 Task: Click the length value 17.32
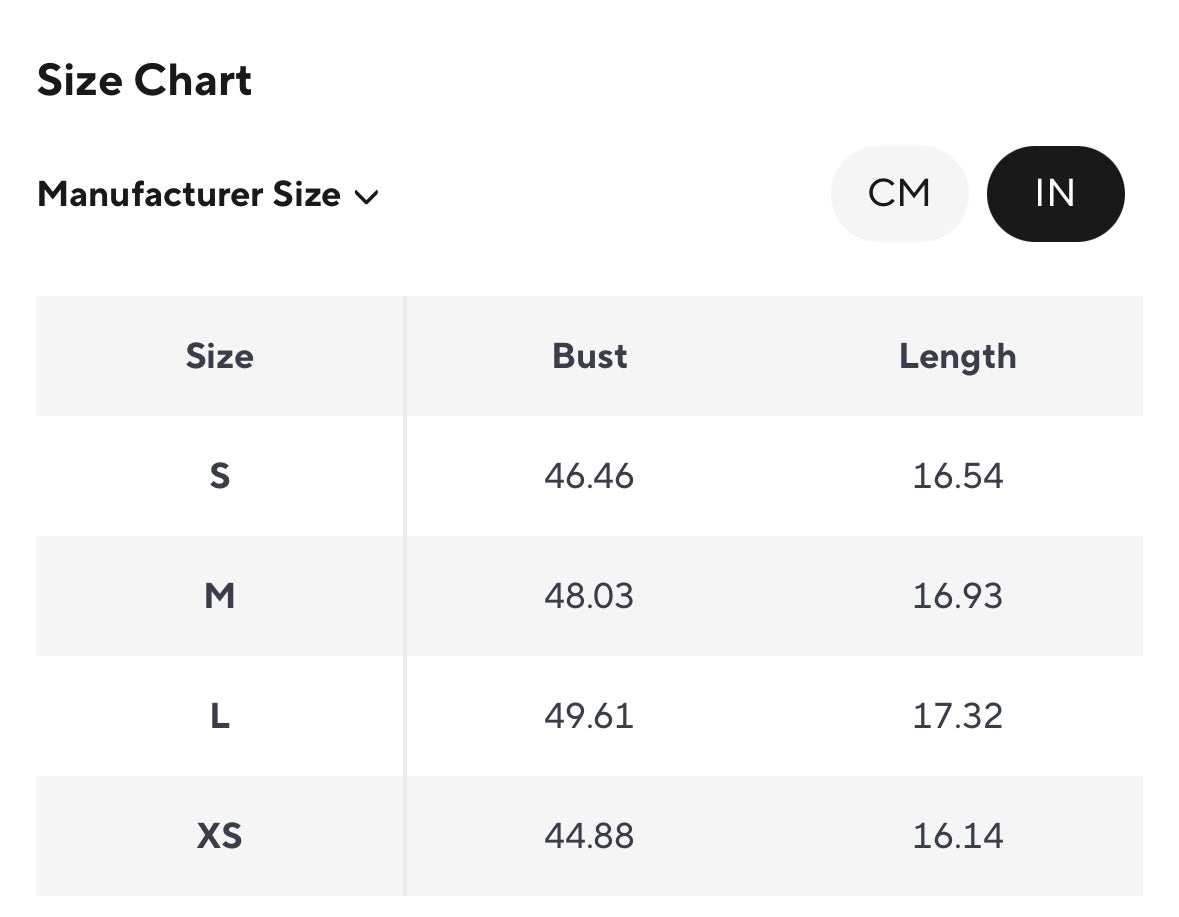click(957, 716)
